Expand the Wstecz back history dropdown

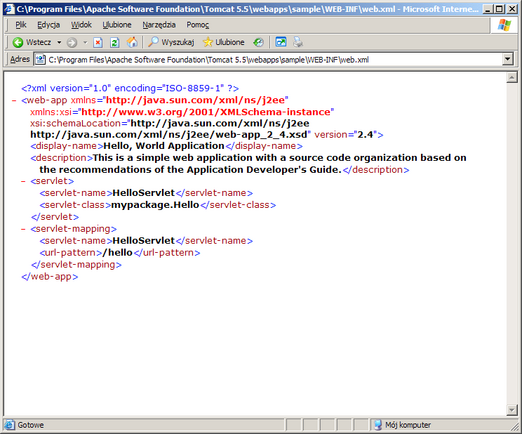59,42
